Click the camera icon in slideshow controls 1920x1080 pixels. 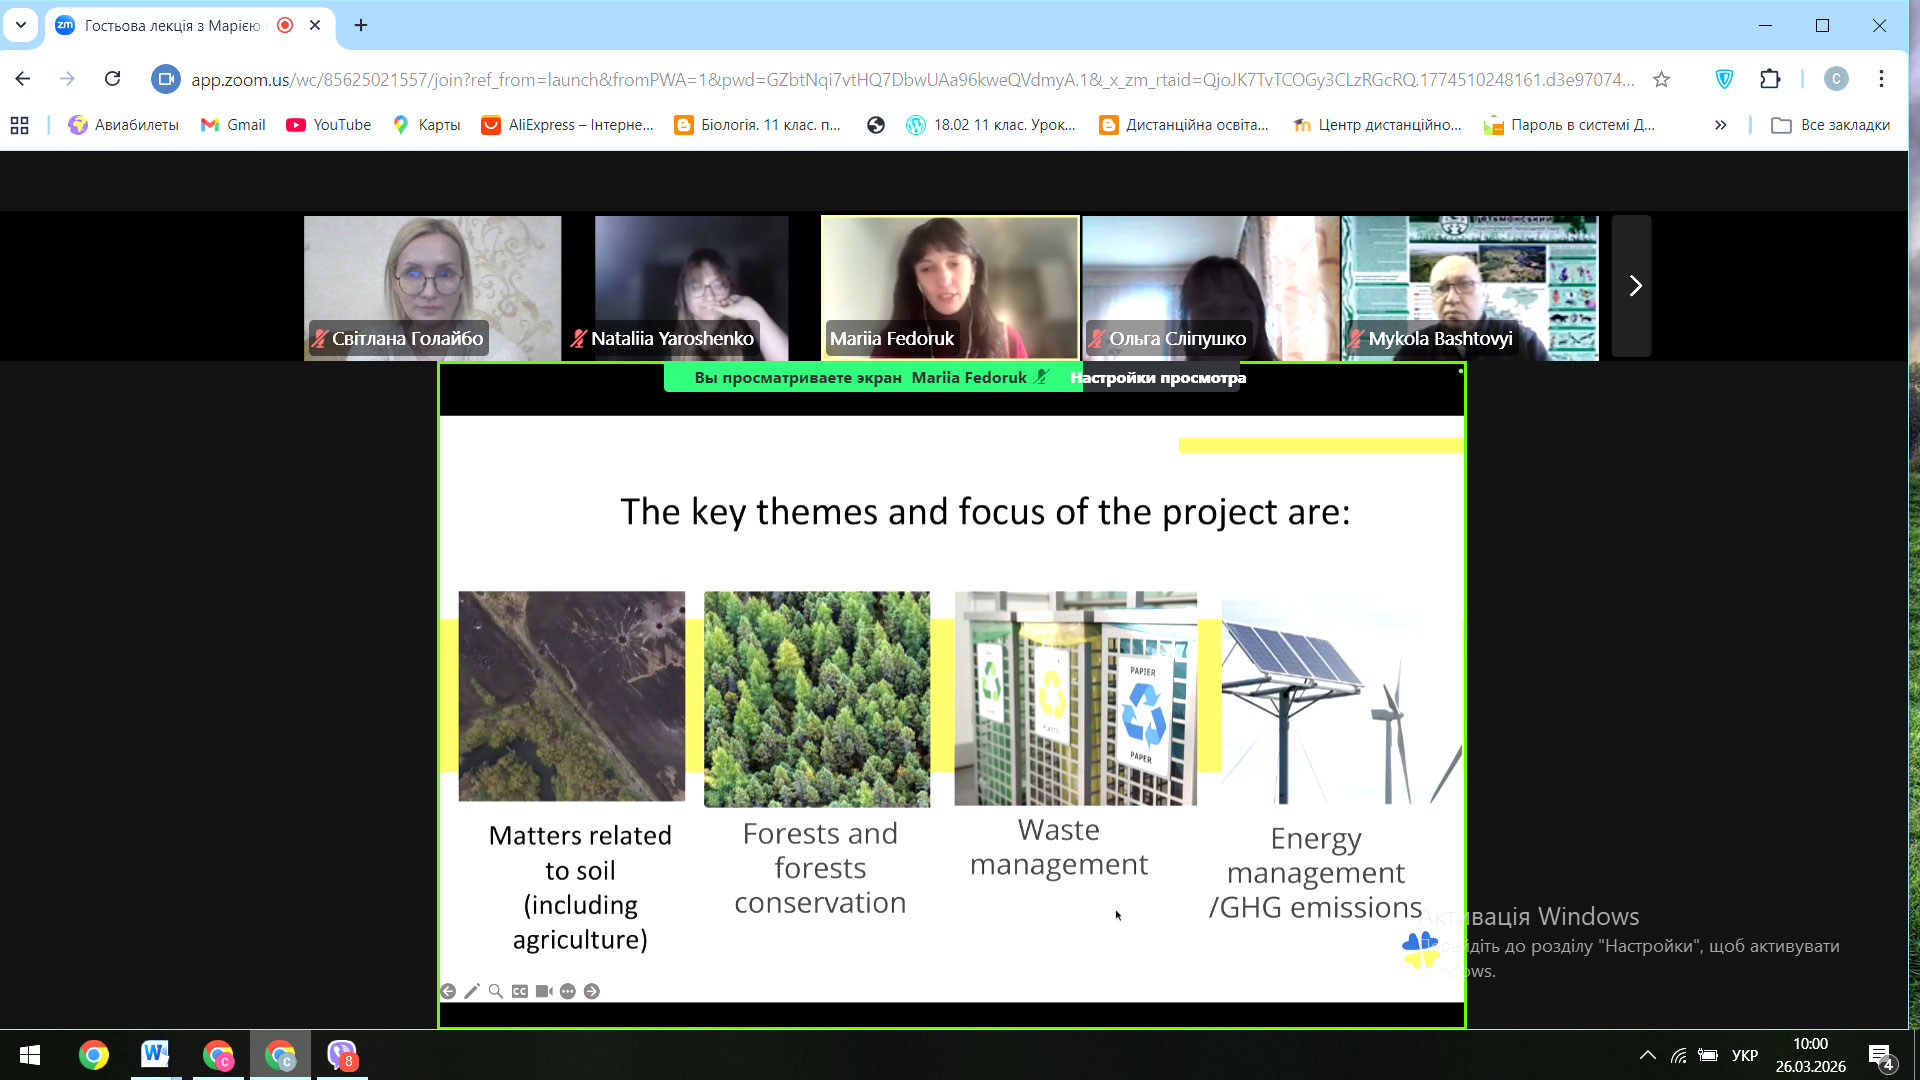tap(544, 991)
